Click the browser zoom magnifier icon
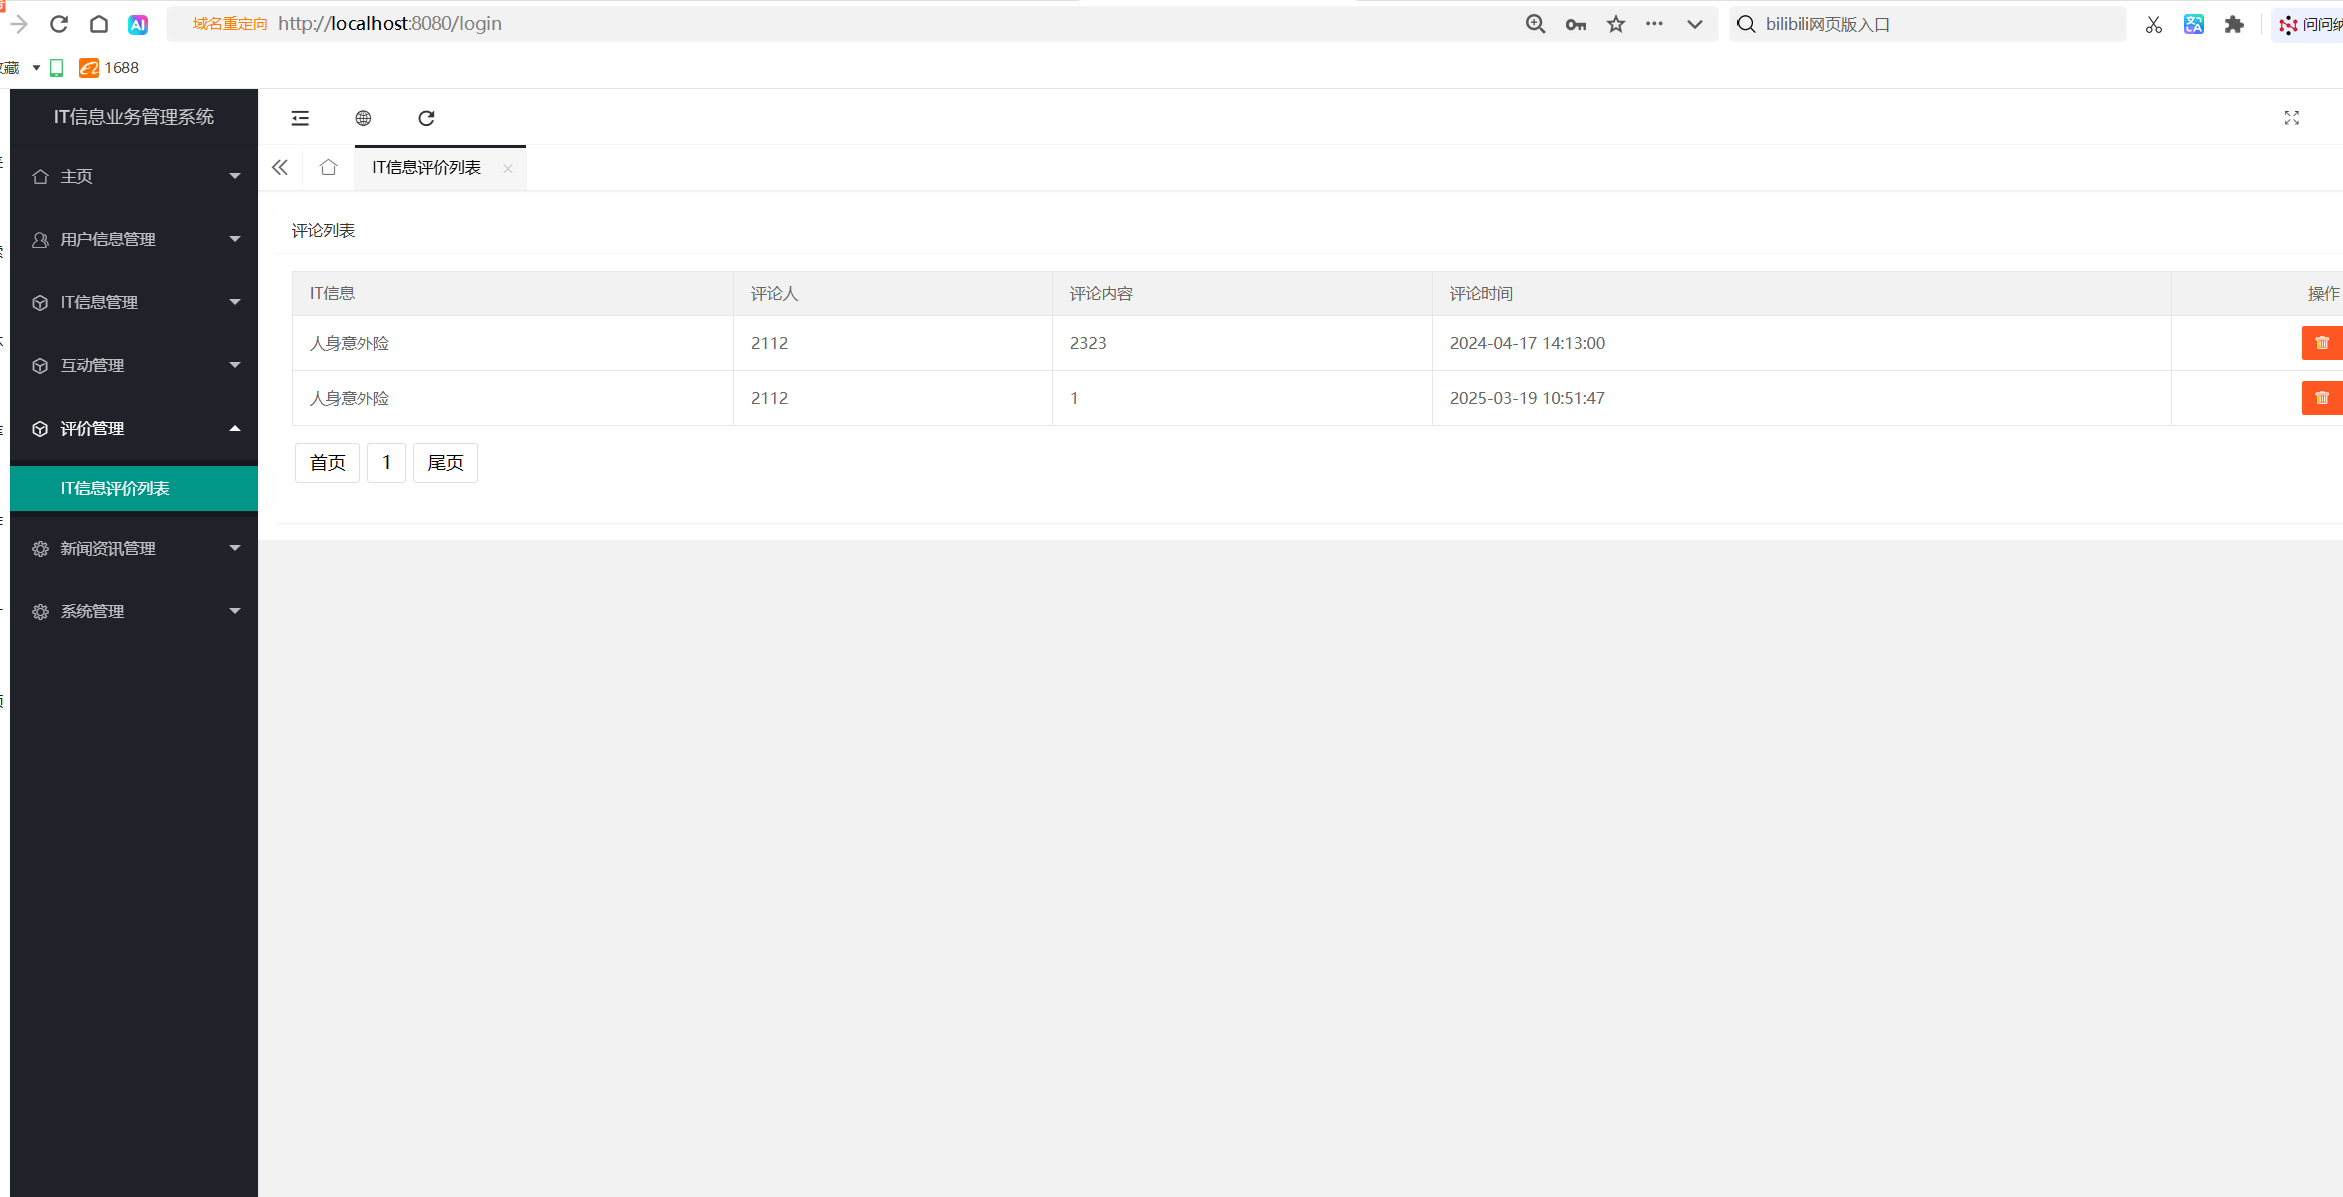This screenshot has width=2343, height=1197. tap(1535, 24)
